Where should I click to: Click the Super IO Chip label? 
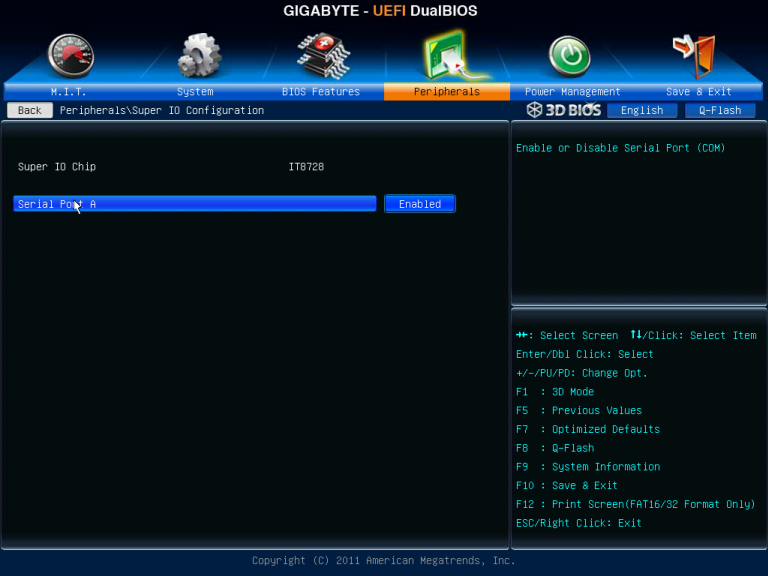57,167
